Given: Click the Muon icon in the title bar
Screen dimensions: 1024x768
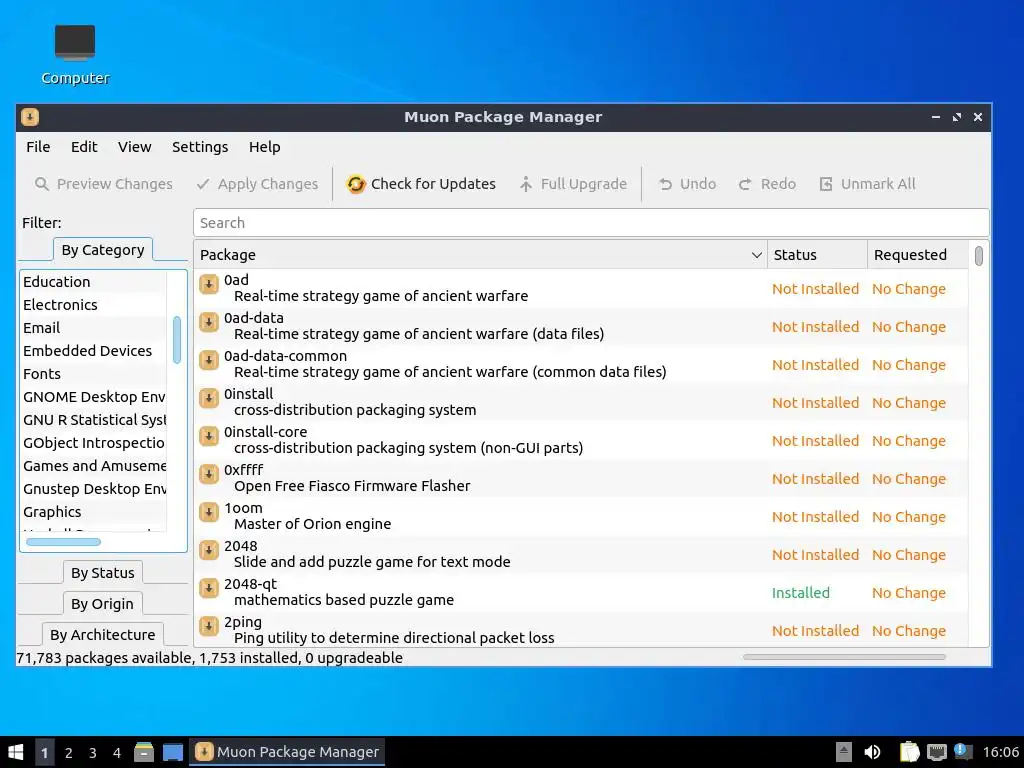Looking at the screenshot, I should click(x=30, y=117).
